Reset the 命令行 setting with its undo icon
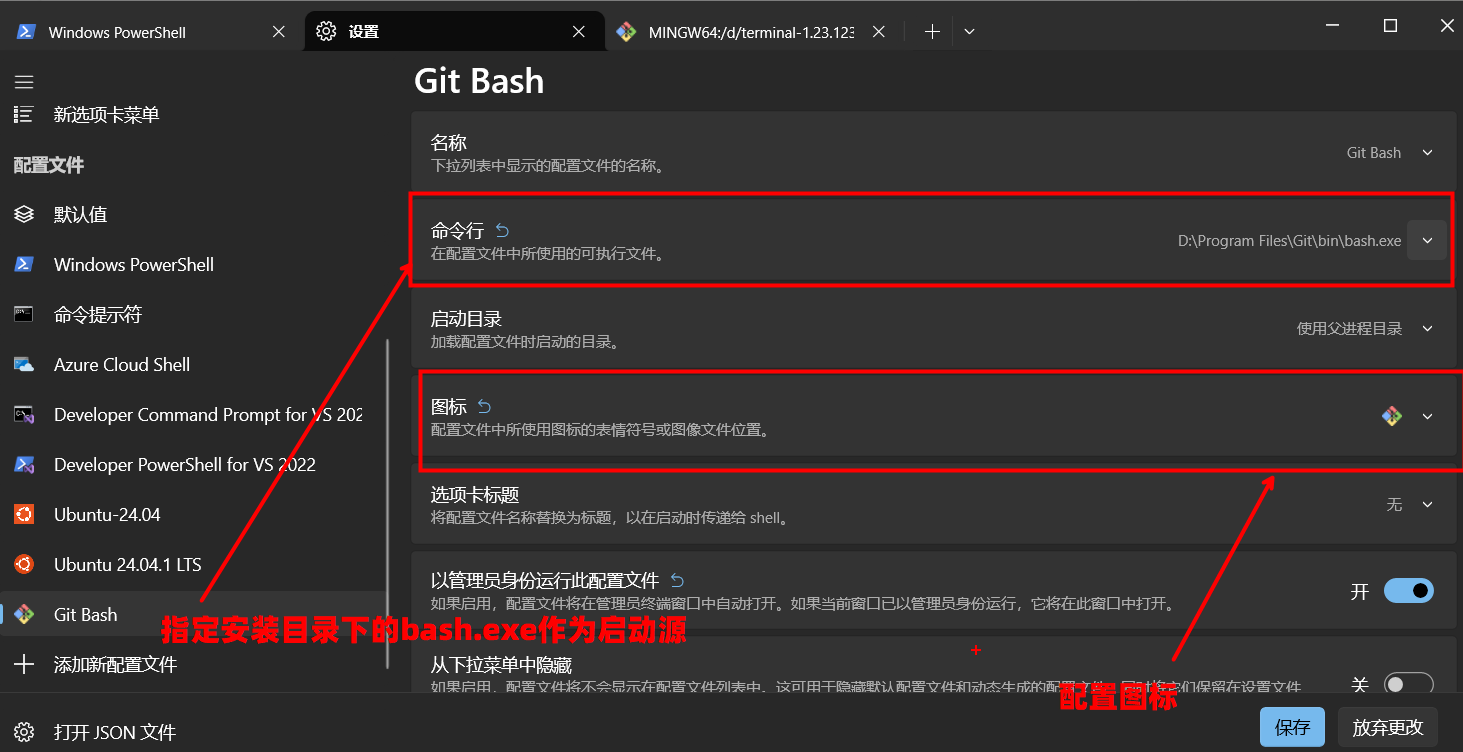This screenshot has height=752, width=1463. pyautogui.click(x=502, y=231)
